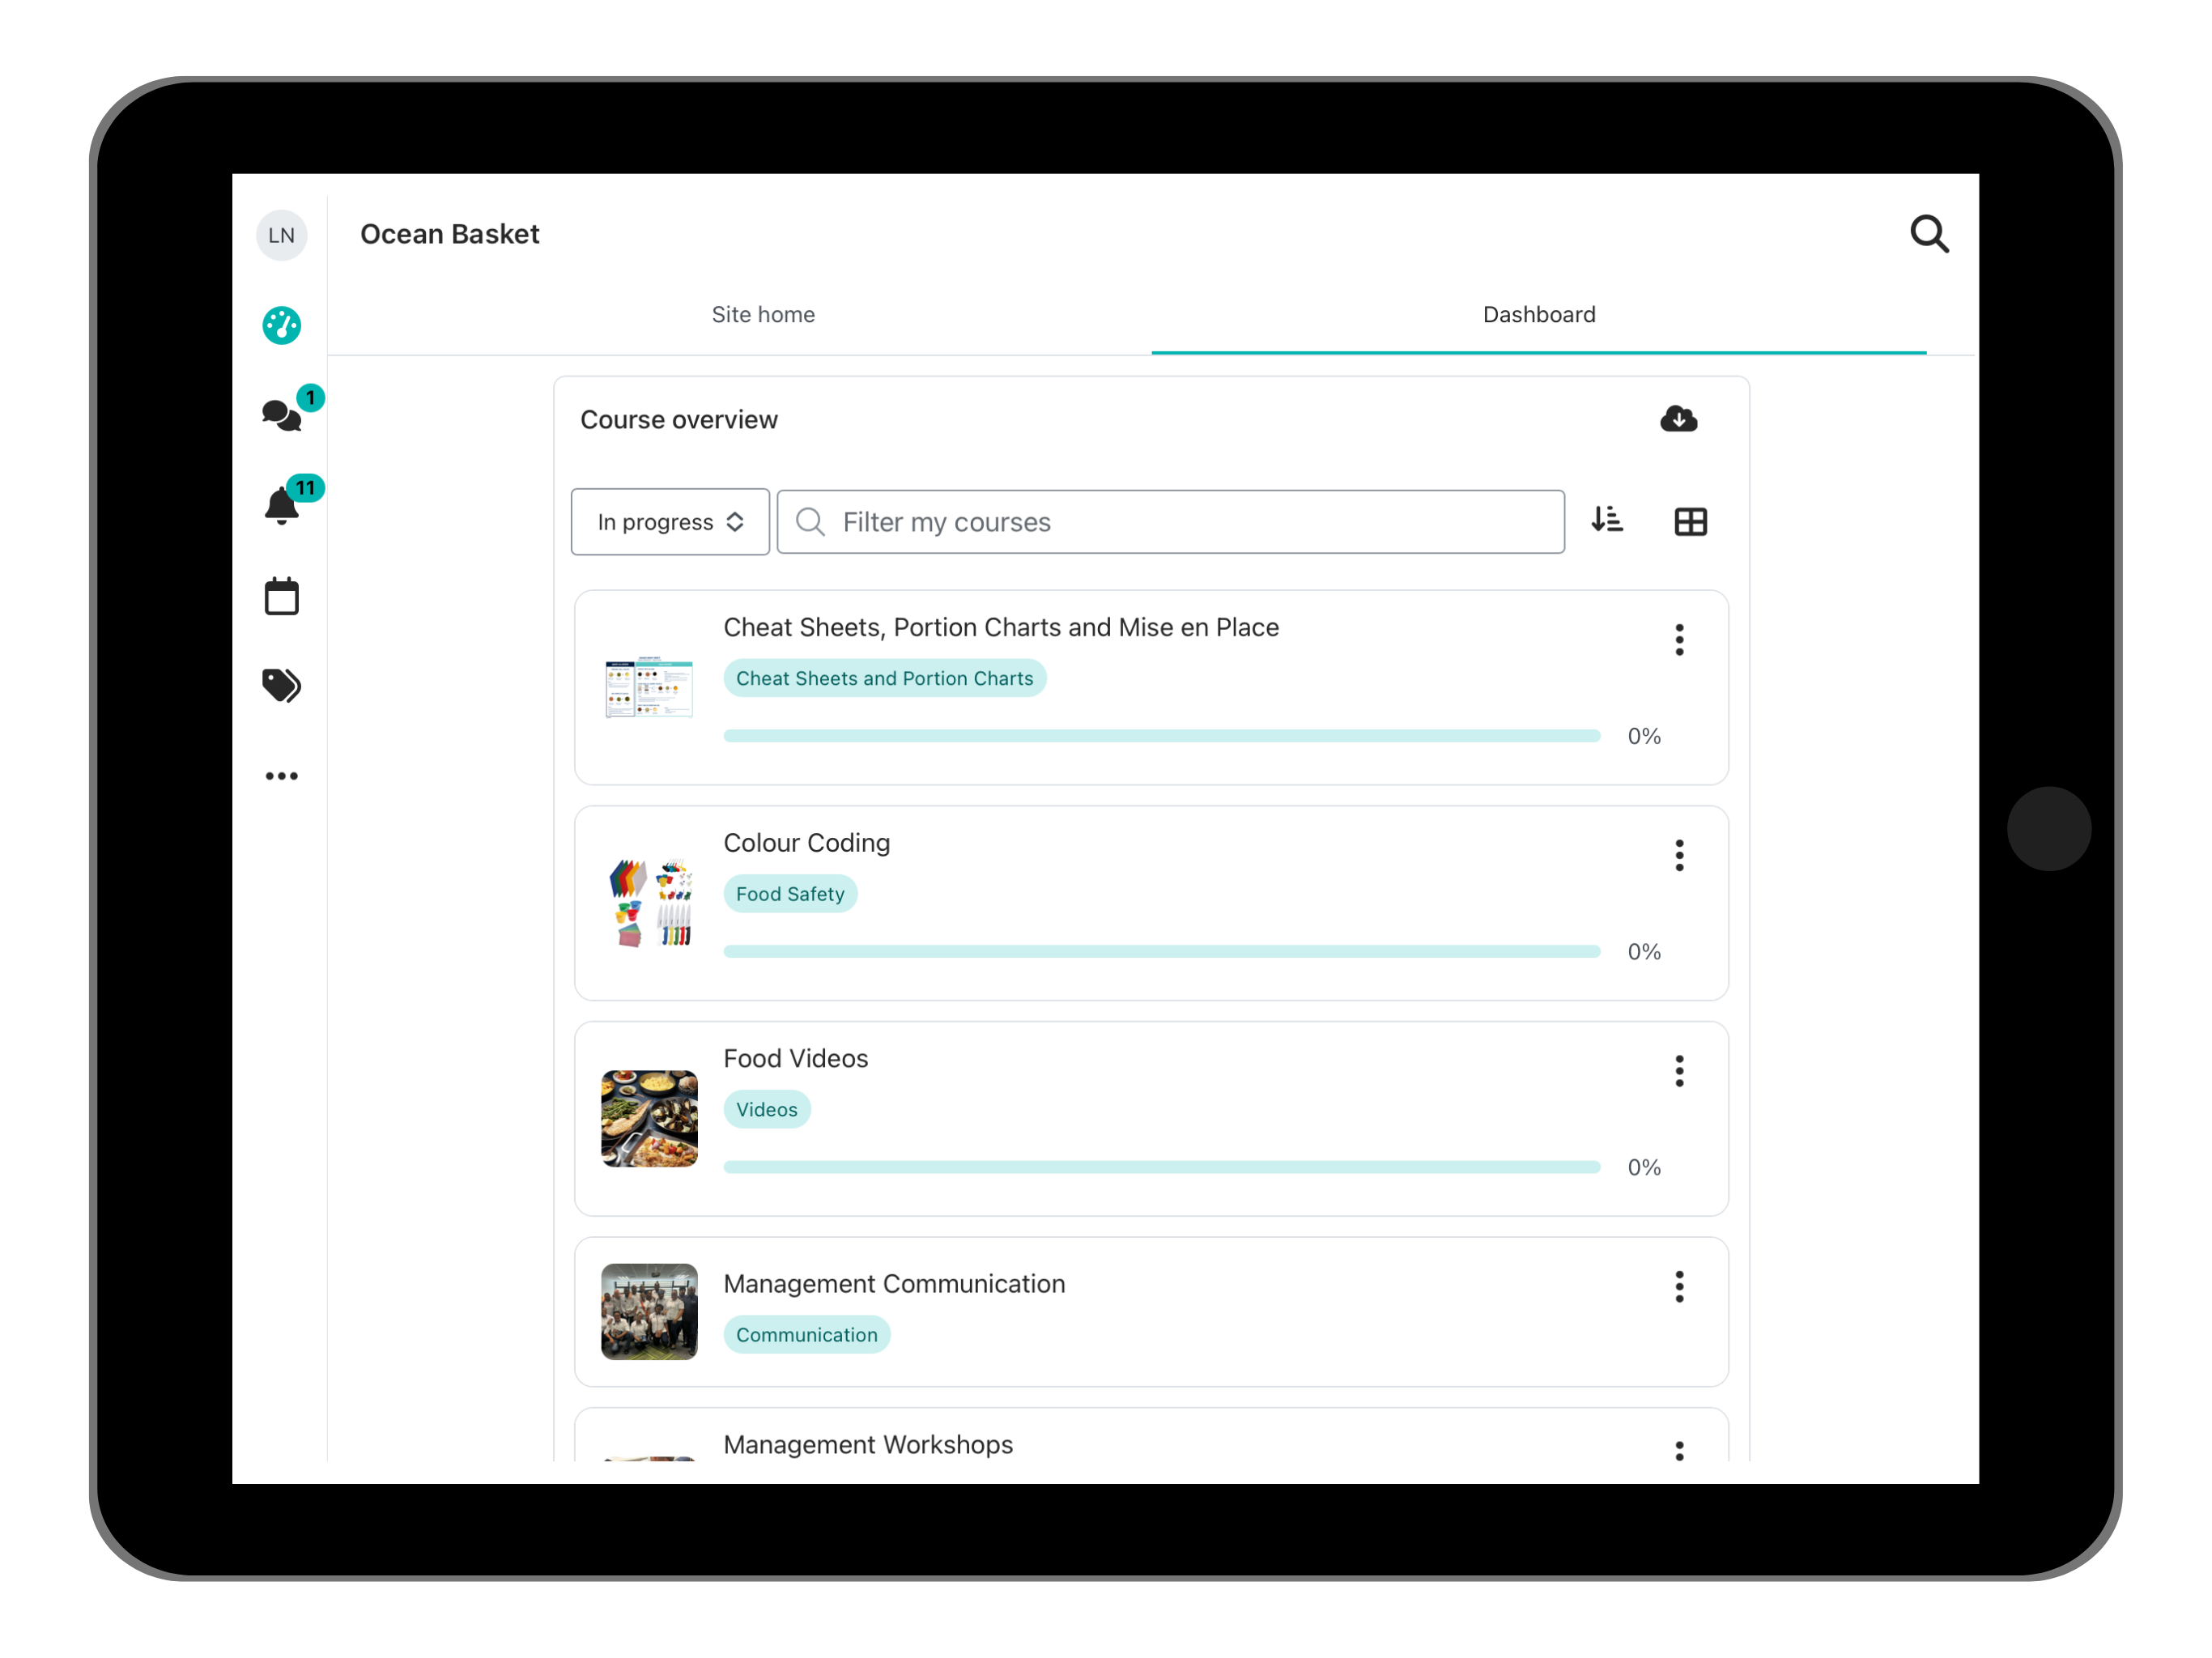Click the Colour Coding course thumbnail
Image resolution: width=2212 pixels, height=1658 pixels.
pos(649,903)
